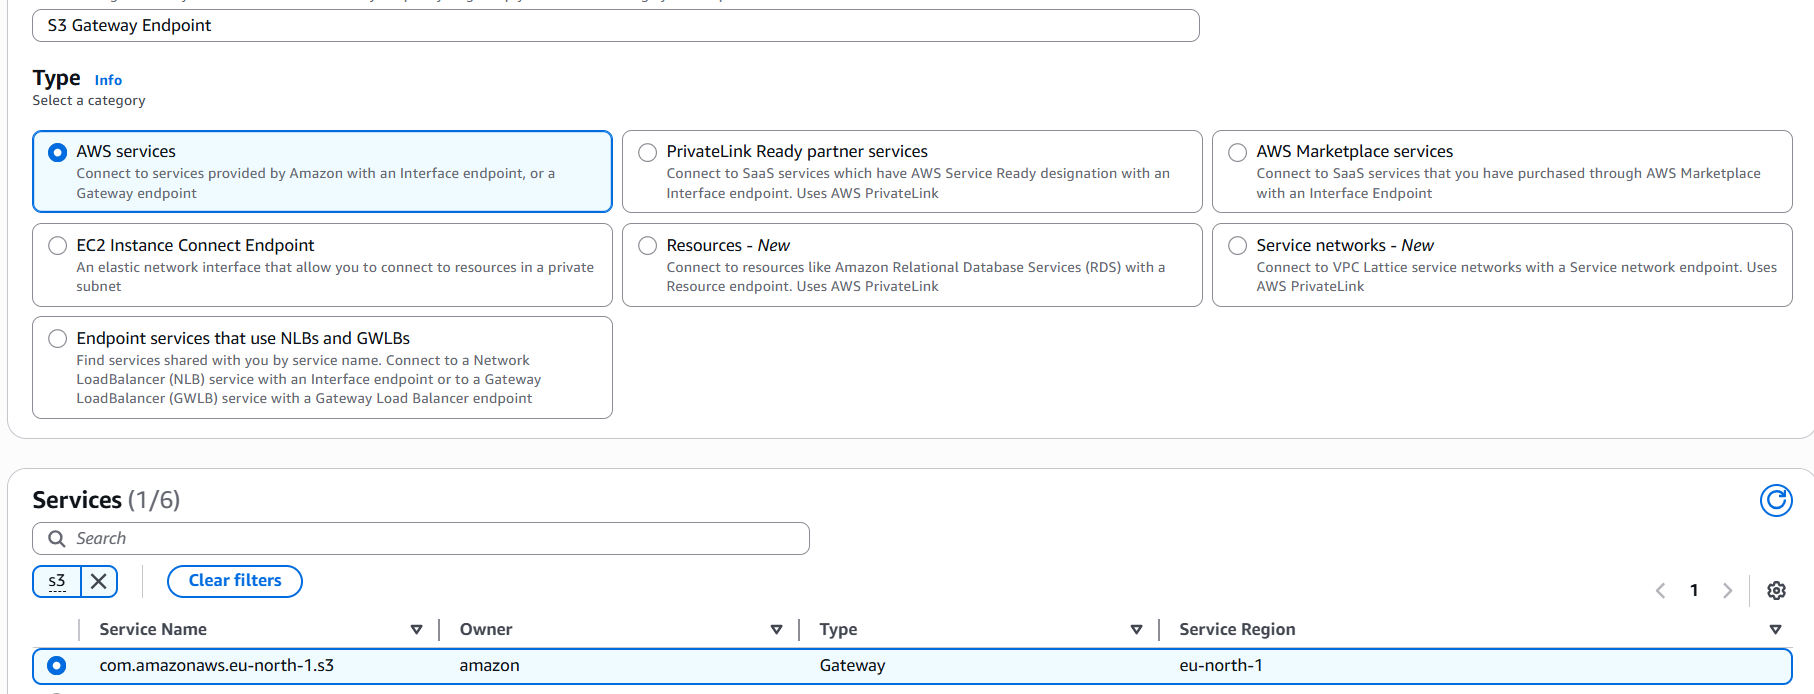Refresh the Services list
The height and width of the screenshot is (694, 1814).
tap(1776, 500)
